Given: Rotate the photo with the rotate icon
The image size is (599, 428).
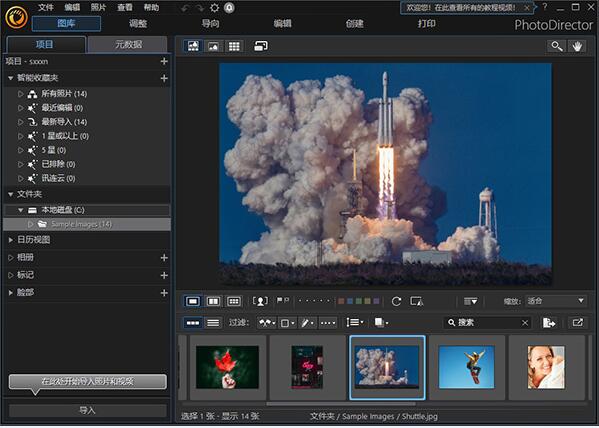Looking at the screenshot, I should click(396, 301).
